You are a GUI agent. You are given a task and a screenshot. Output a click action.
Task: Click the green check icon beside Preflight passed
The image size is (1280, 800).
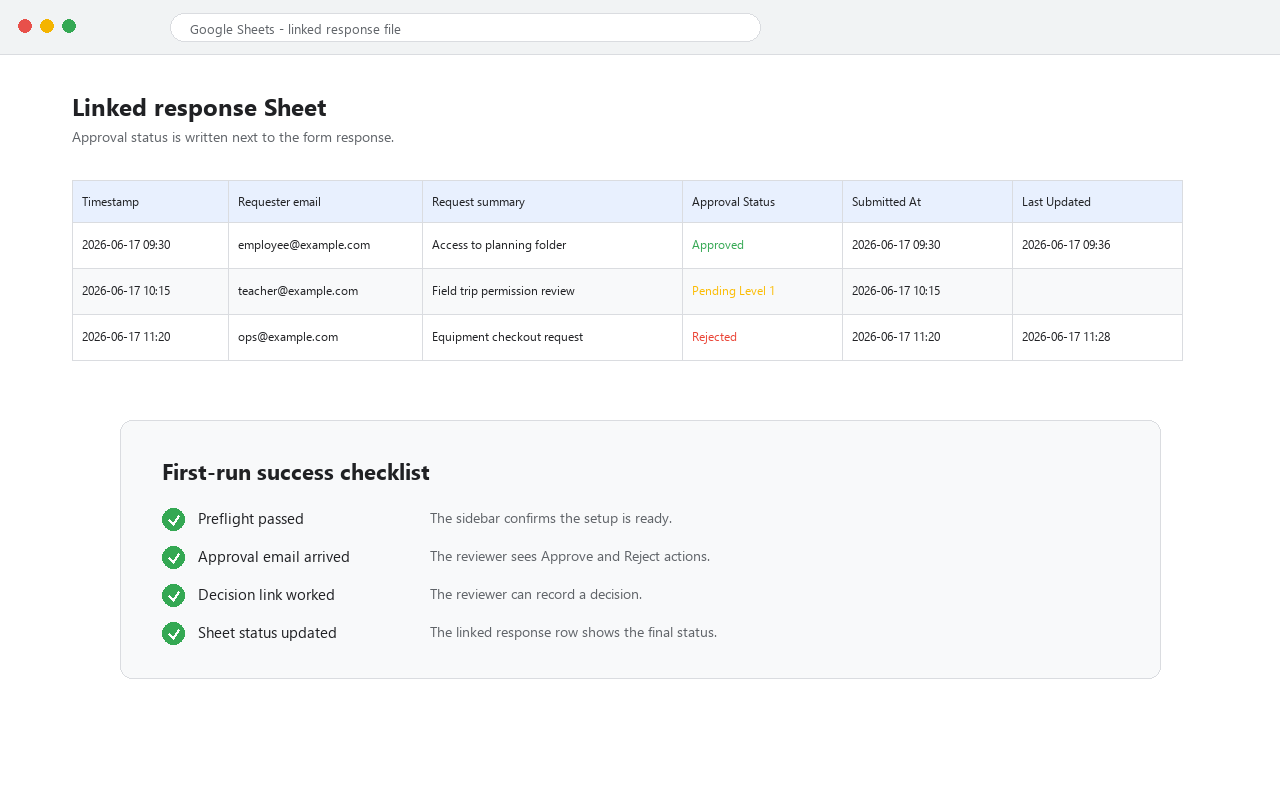click(173, 519)
